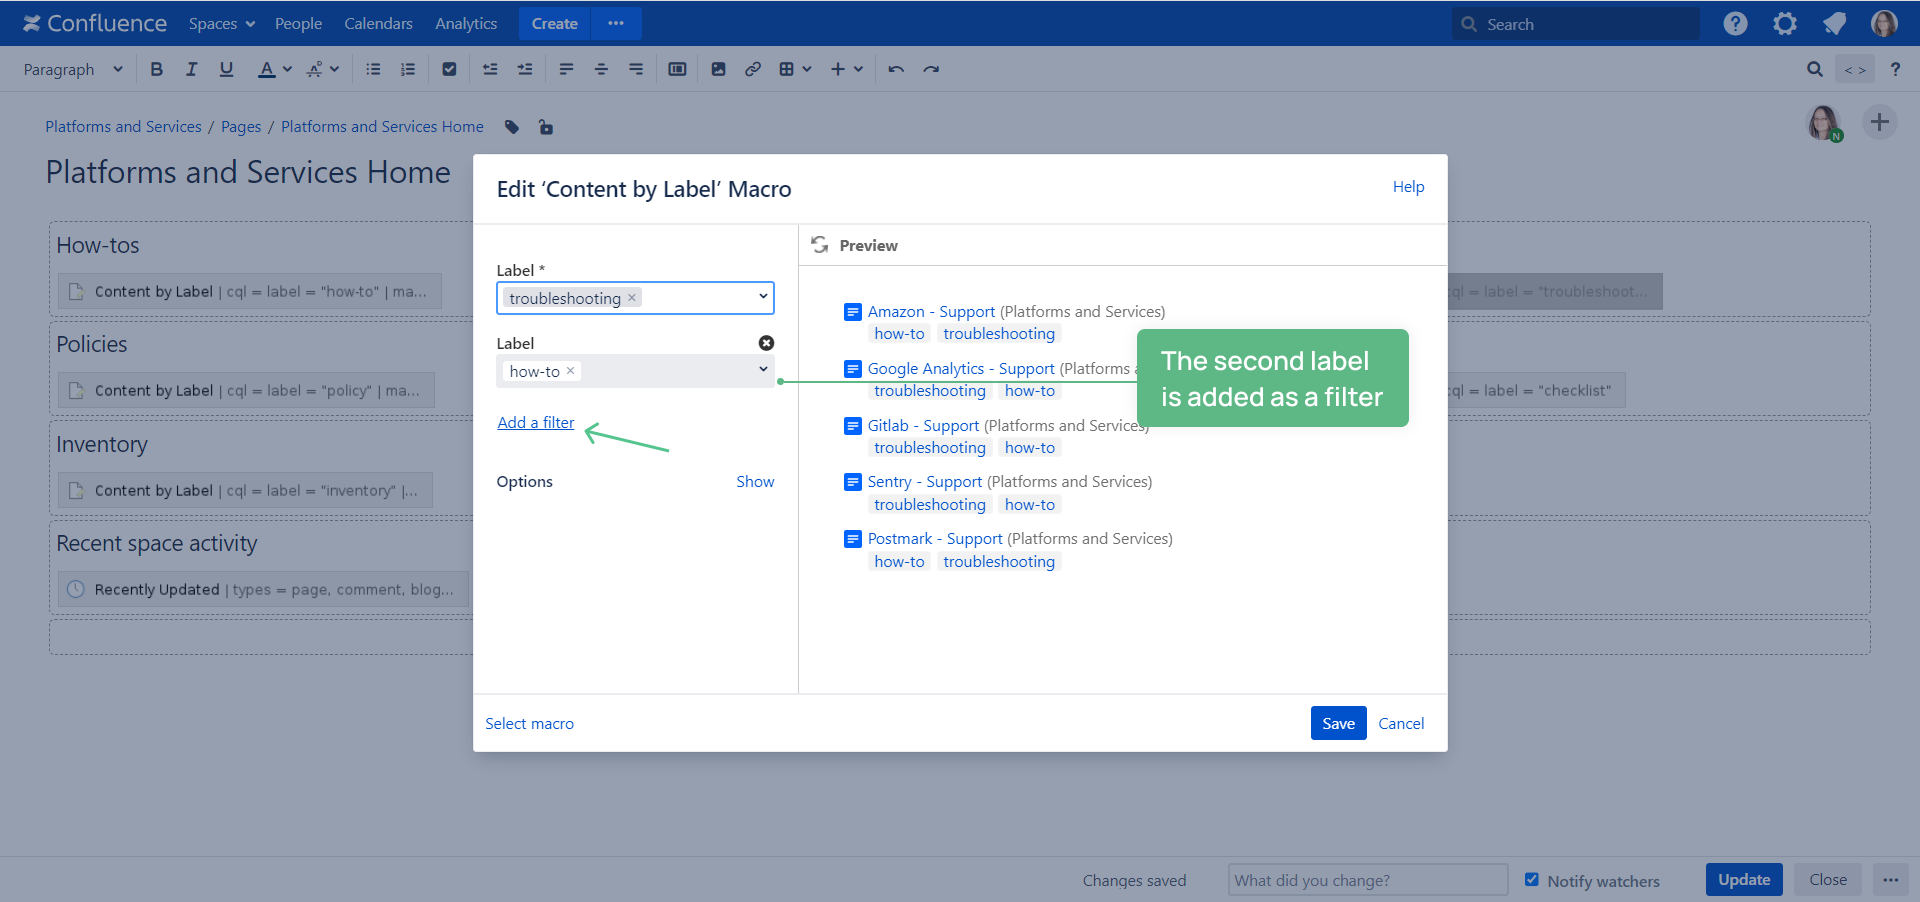
Task: Open Amazon - Support page link
Action: click(931, 312)
